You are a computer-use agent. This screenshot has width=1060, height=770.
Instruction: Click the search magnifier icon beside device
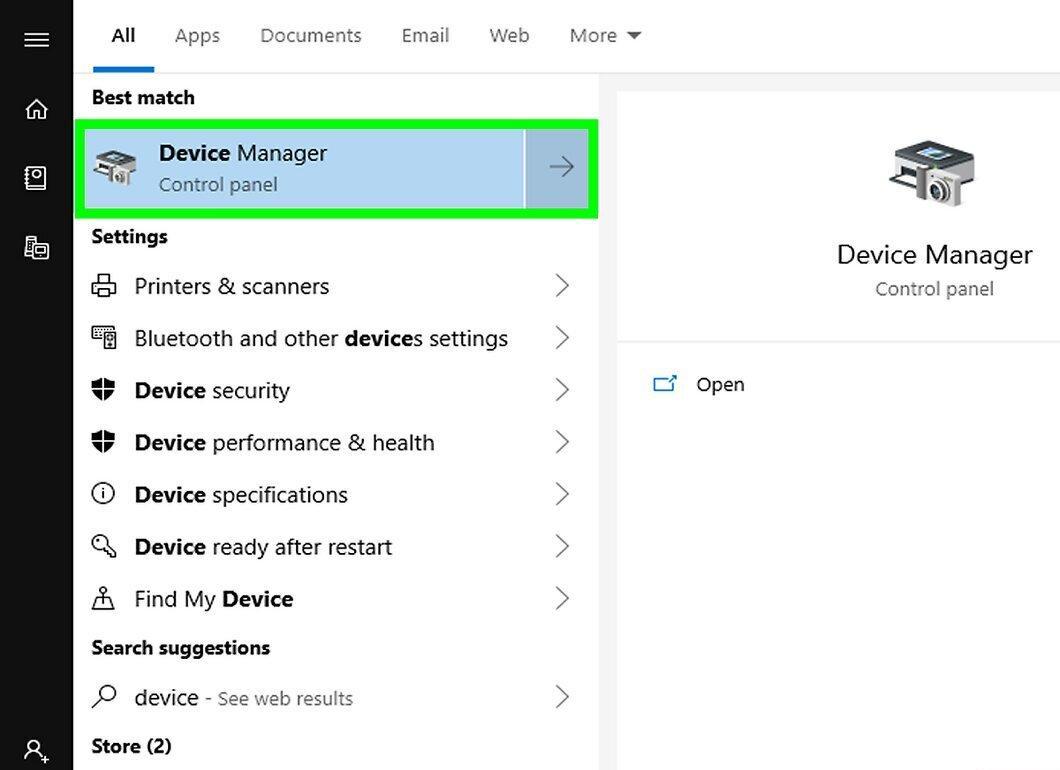tap(103, 696)
